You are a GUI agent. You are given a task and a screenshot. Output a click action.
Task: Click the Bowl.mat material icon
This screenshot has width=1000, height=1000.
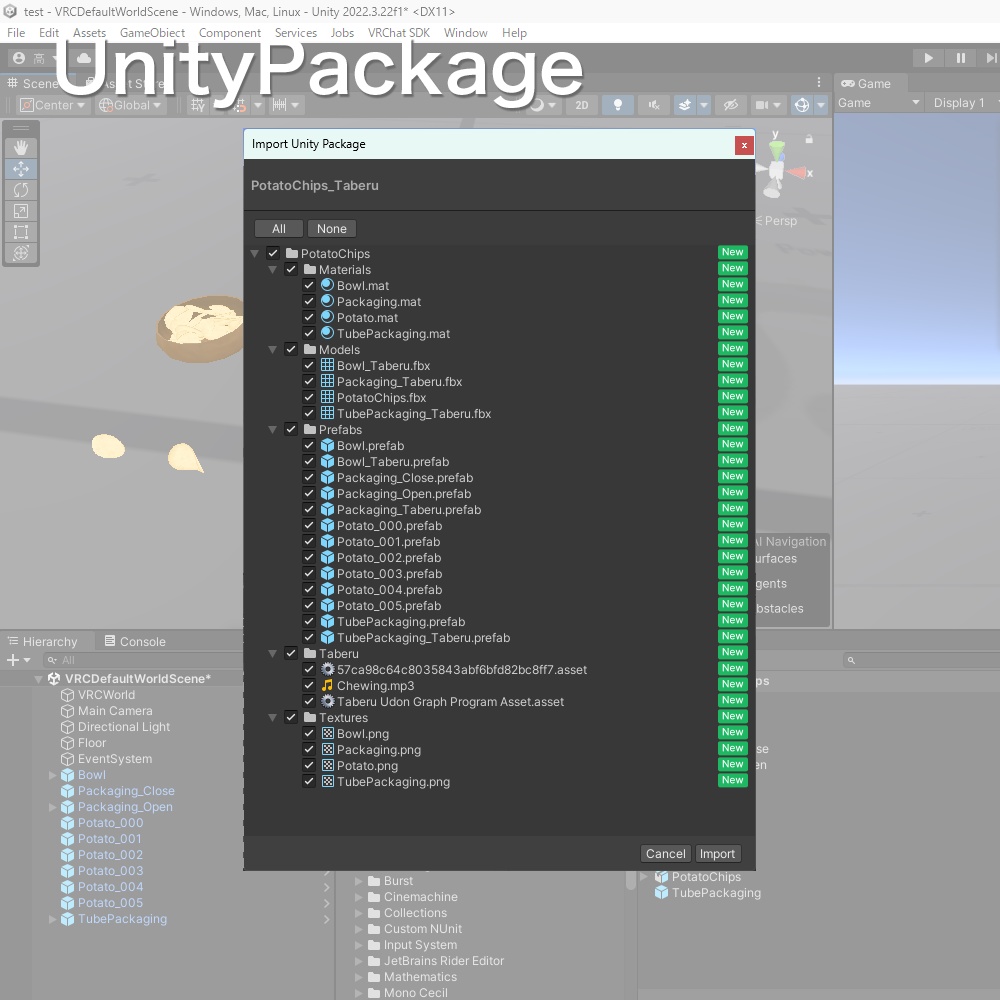[327, 285]
